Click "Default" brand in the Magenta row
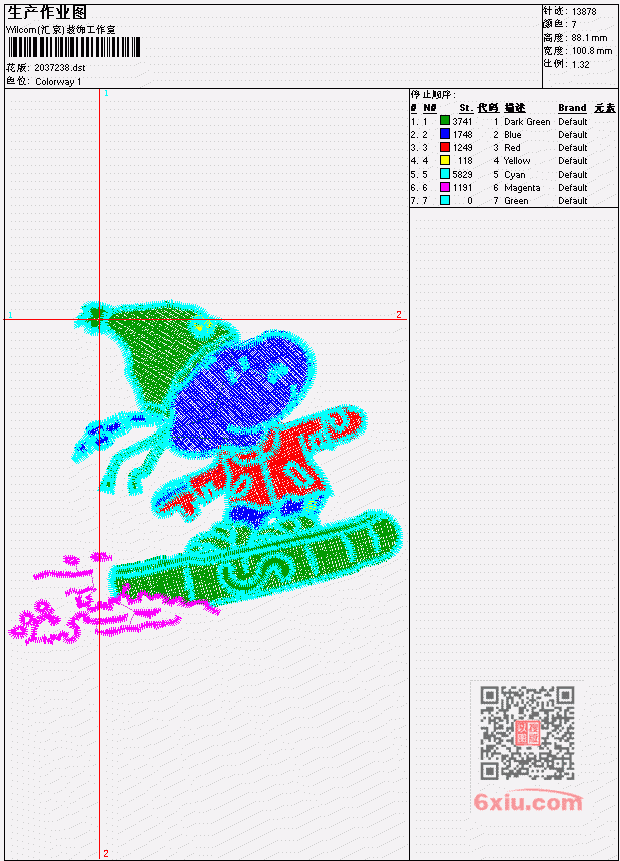Image resolution: width=620 pixels, height=861 pixels. point(573,188)
